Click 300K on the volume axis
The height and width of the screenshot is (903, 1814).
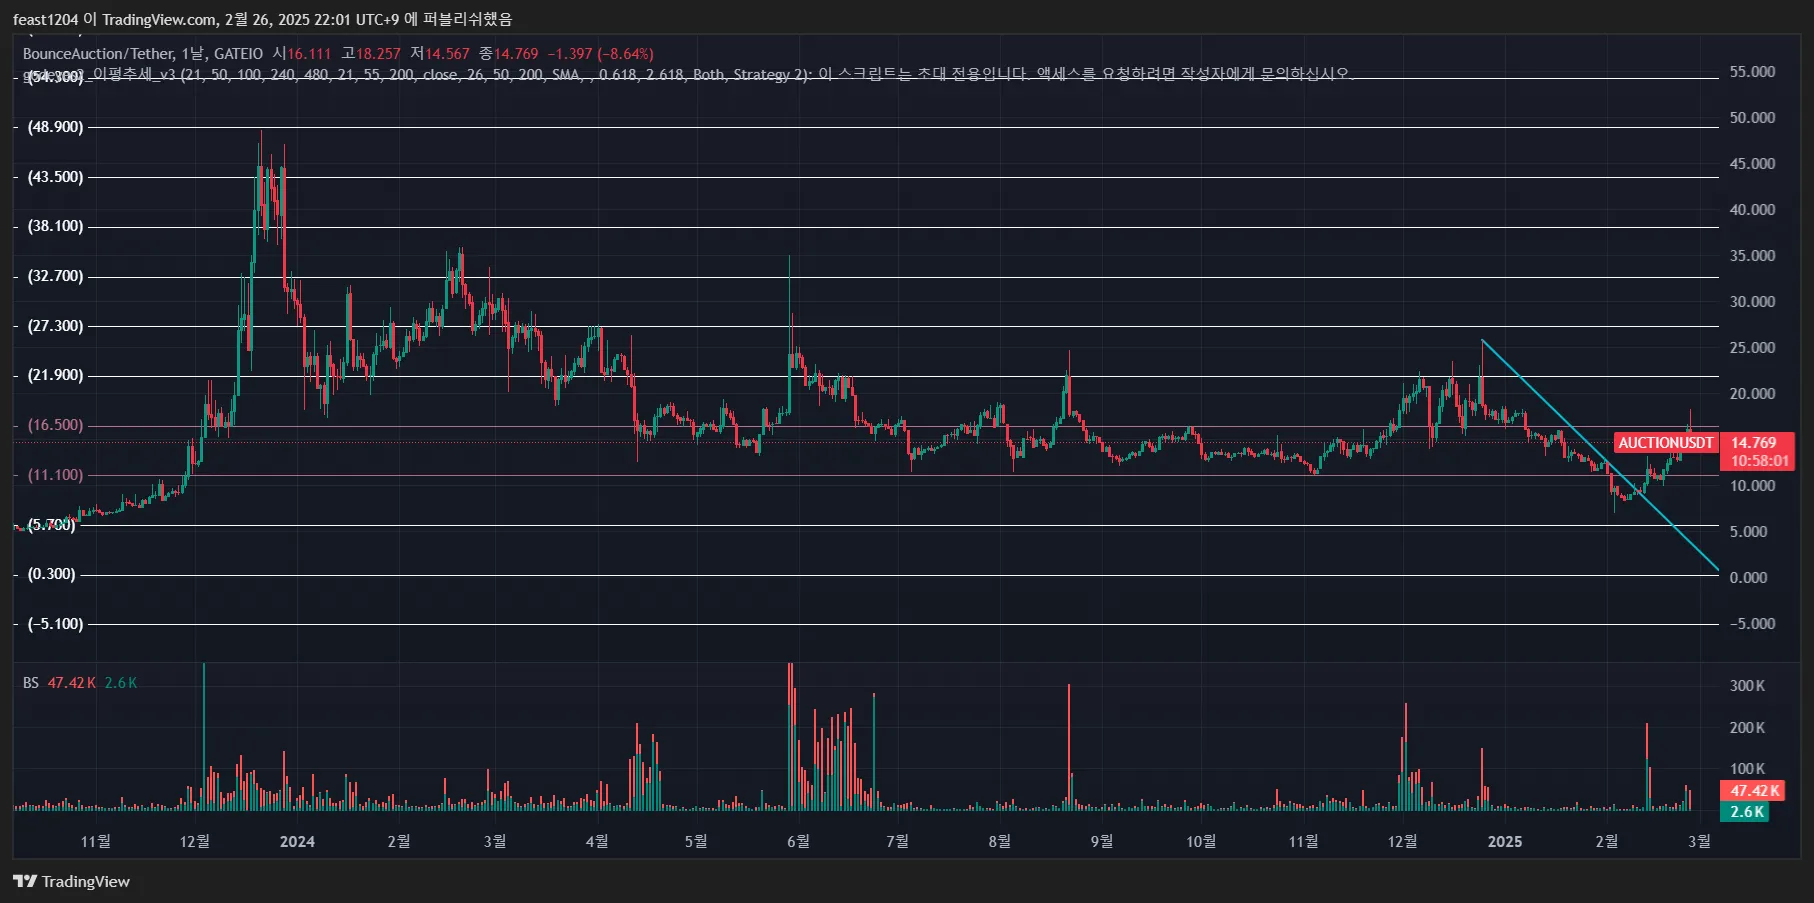point(1748,686)
